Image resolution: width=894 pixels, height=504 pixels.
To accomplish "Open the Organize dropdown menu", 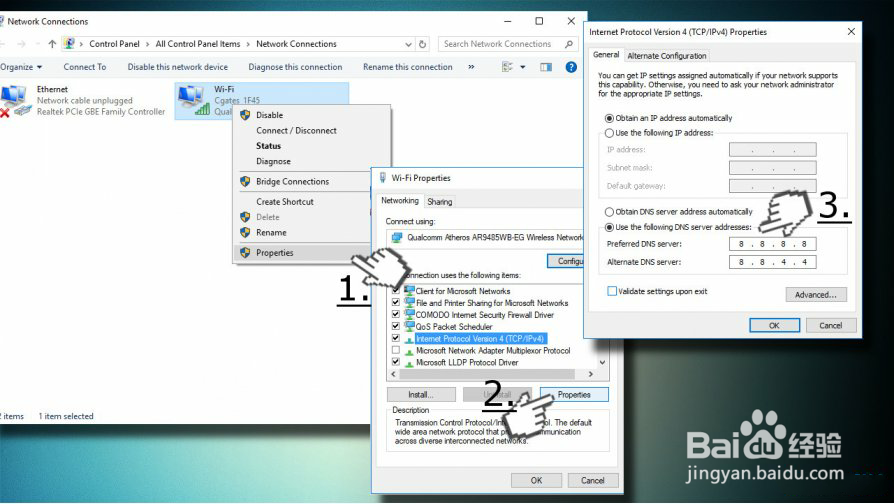I will 21,67.
